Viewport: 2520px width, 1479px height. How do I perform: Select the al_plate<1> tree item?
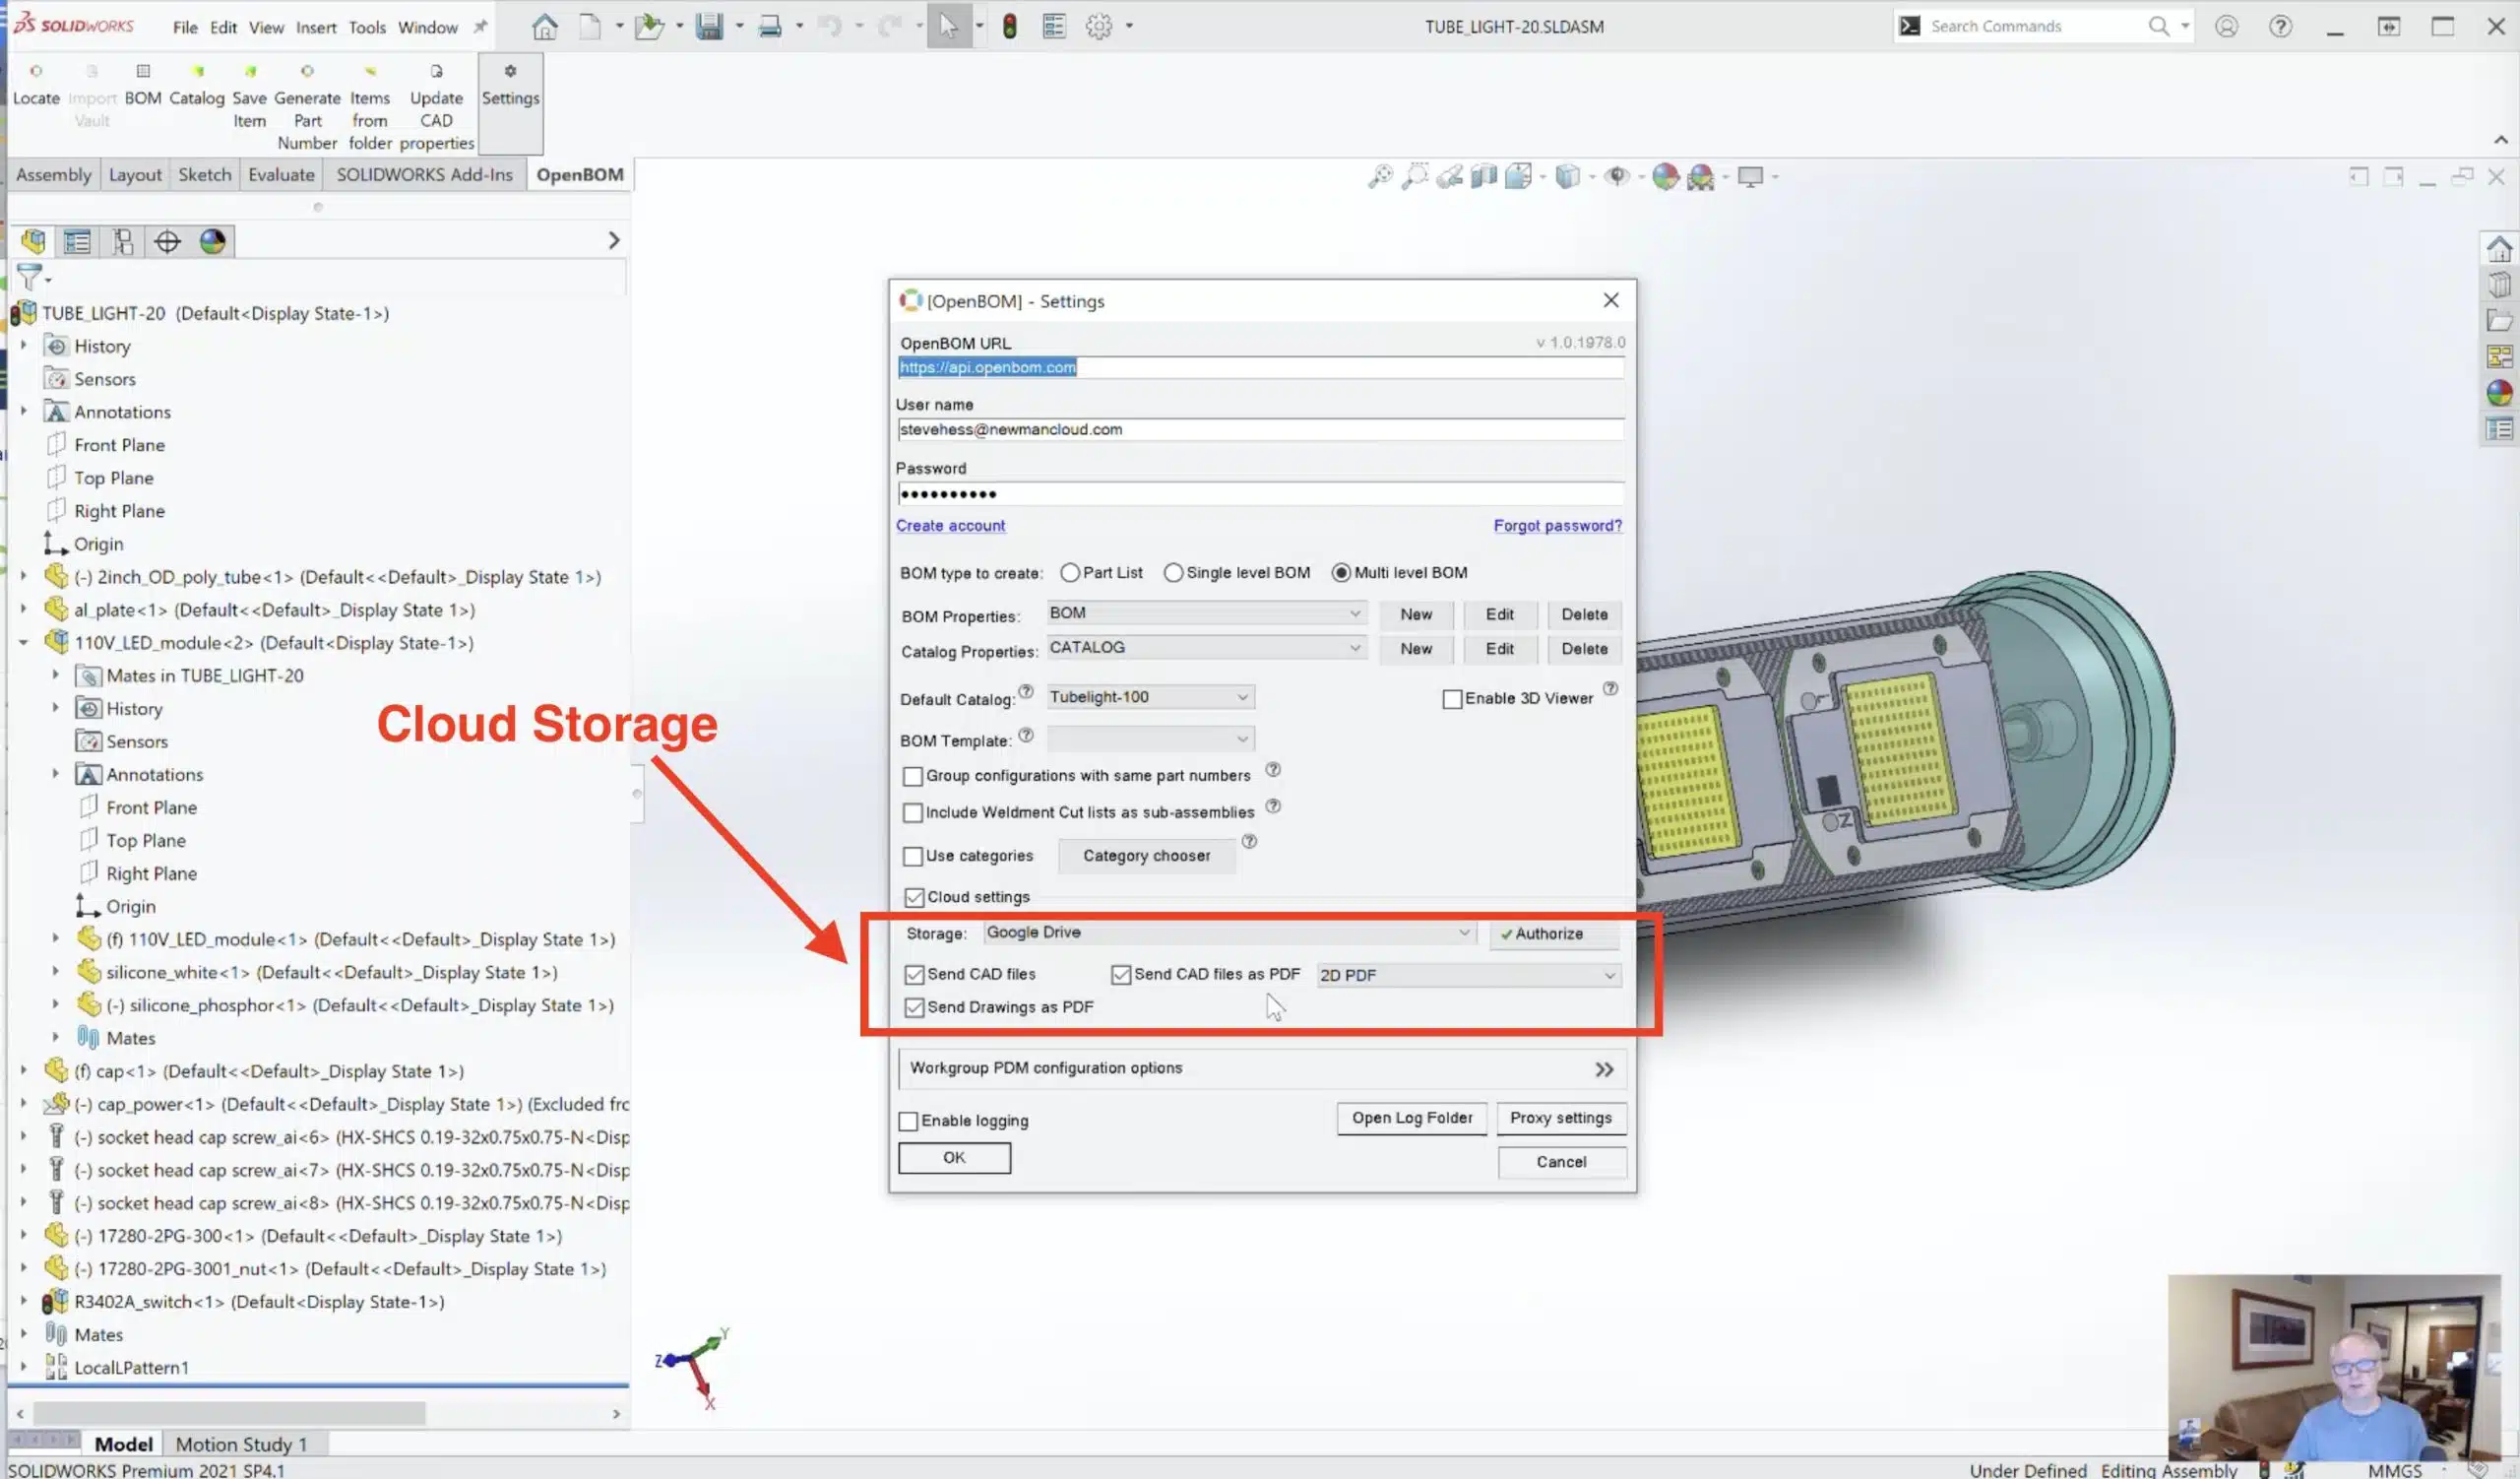click(274, 610)
